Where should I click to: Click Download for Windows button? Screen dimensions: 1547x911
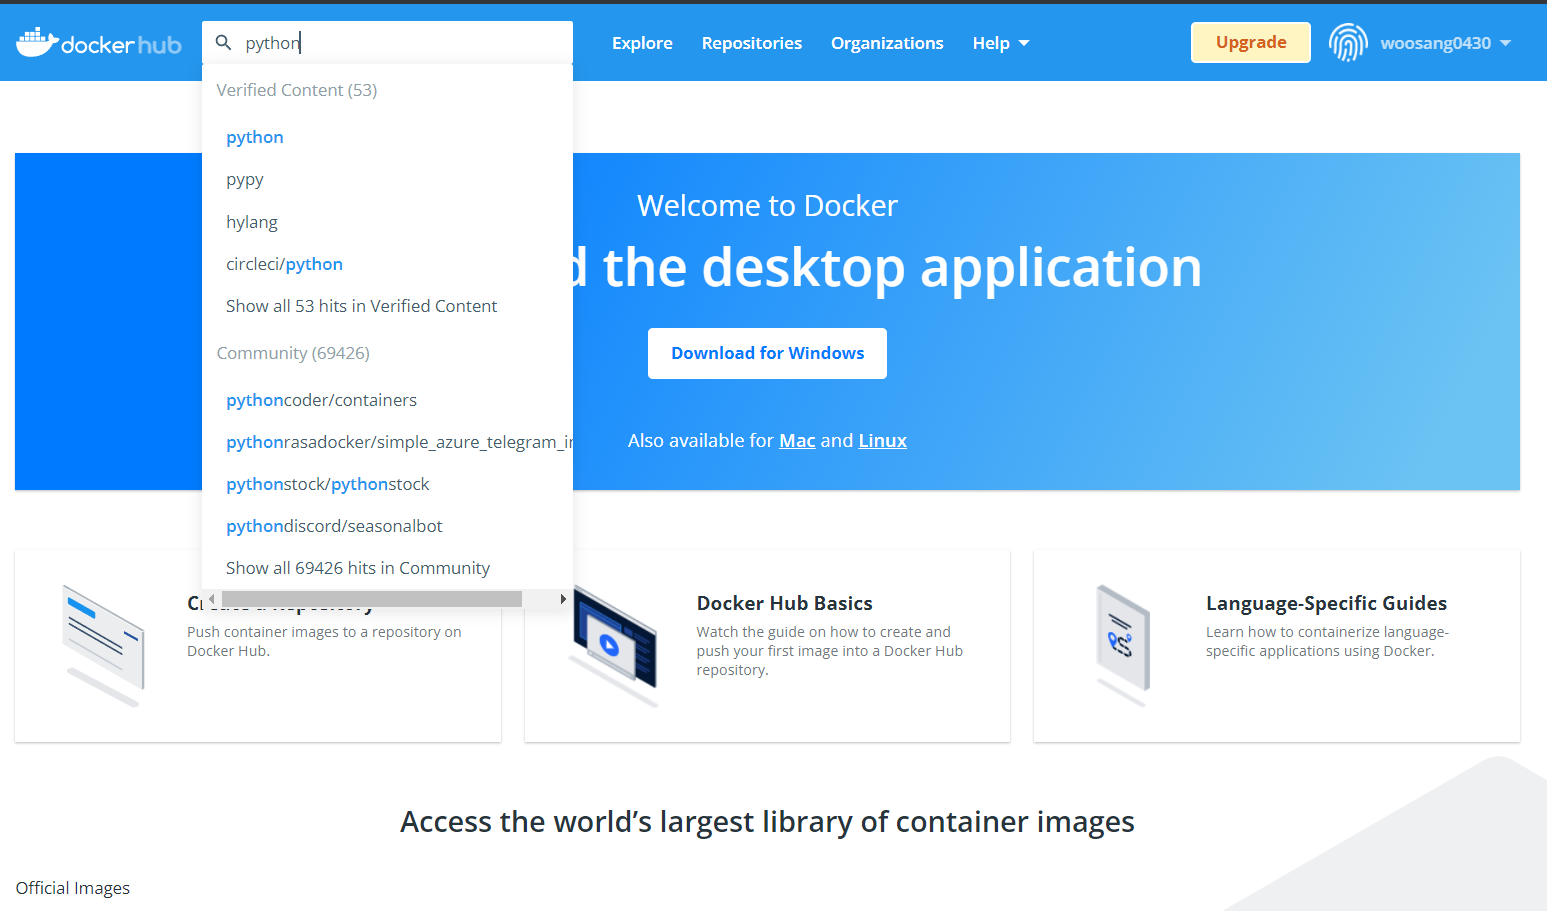coord(767,353)
